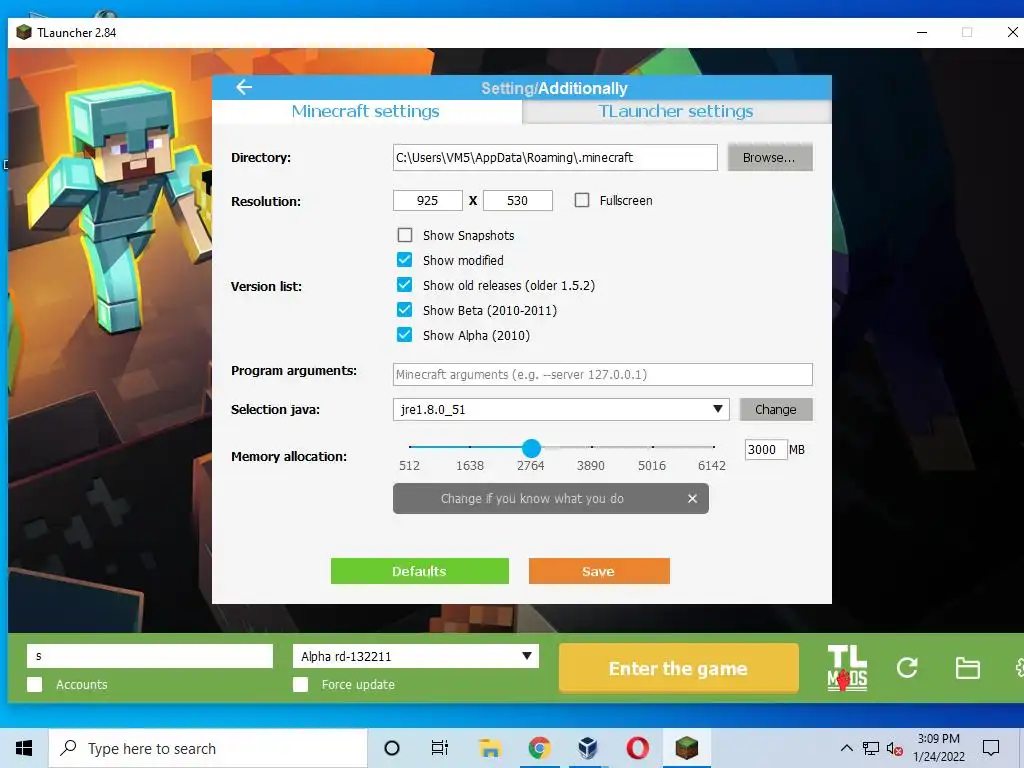This screenshot has height=768, width=1024.
Task: Switch to TLauncher settings tab
Action: [677, 111]
